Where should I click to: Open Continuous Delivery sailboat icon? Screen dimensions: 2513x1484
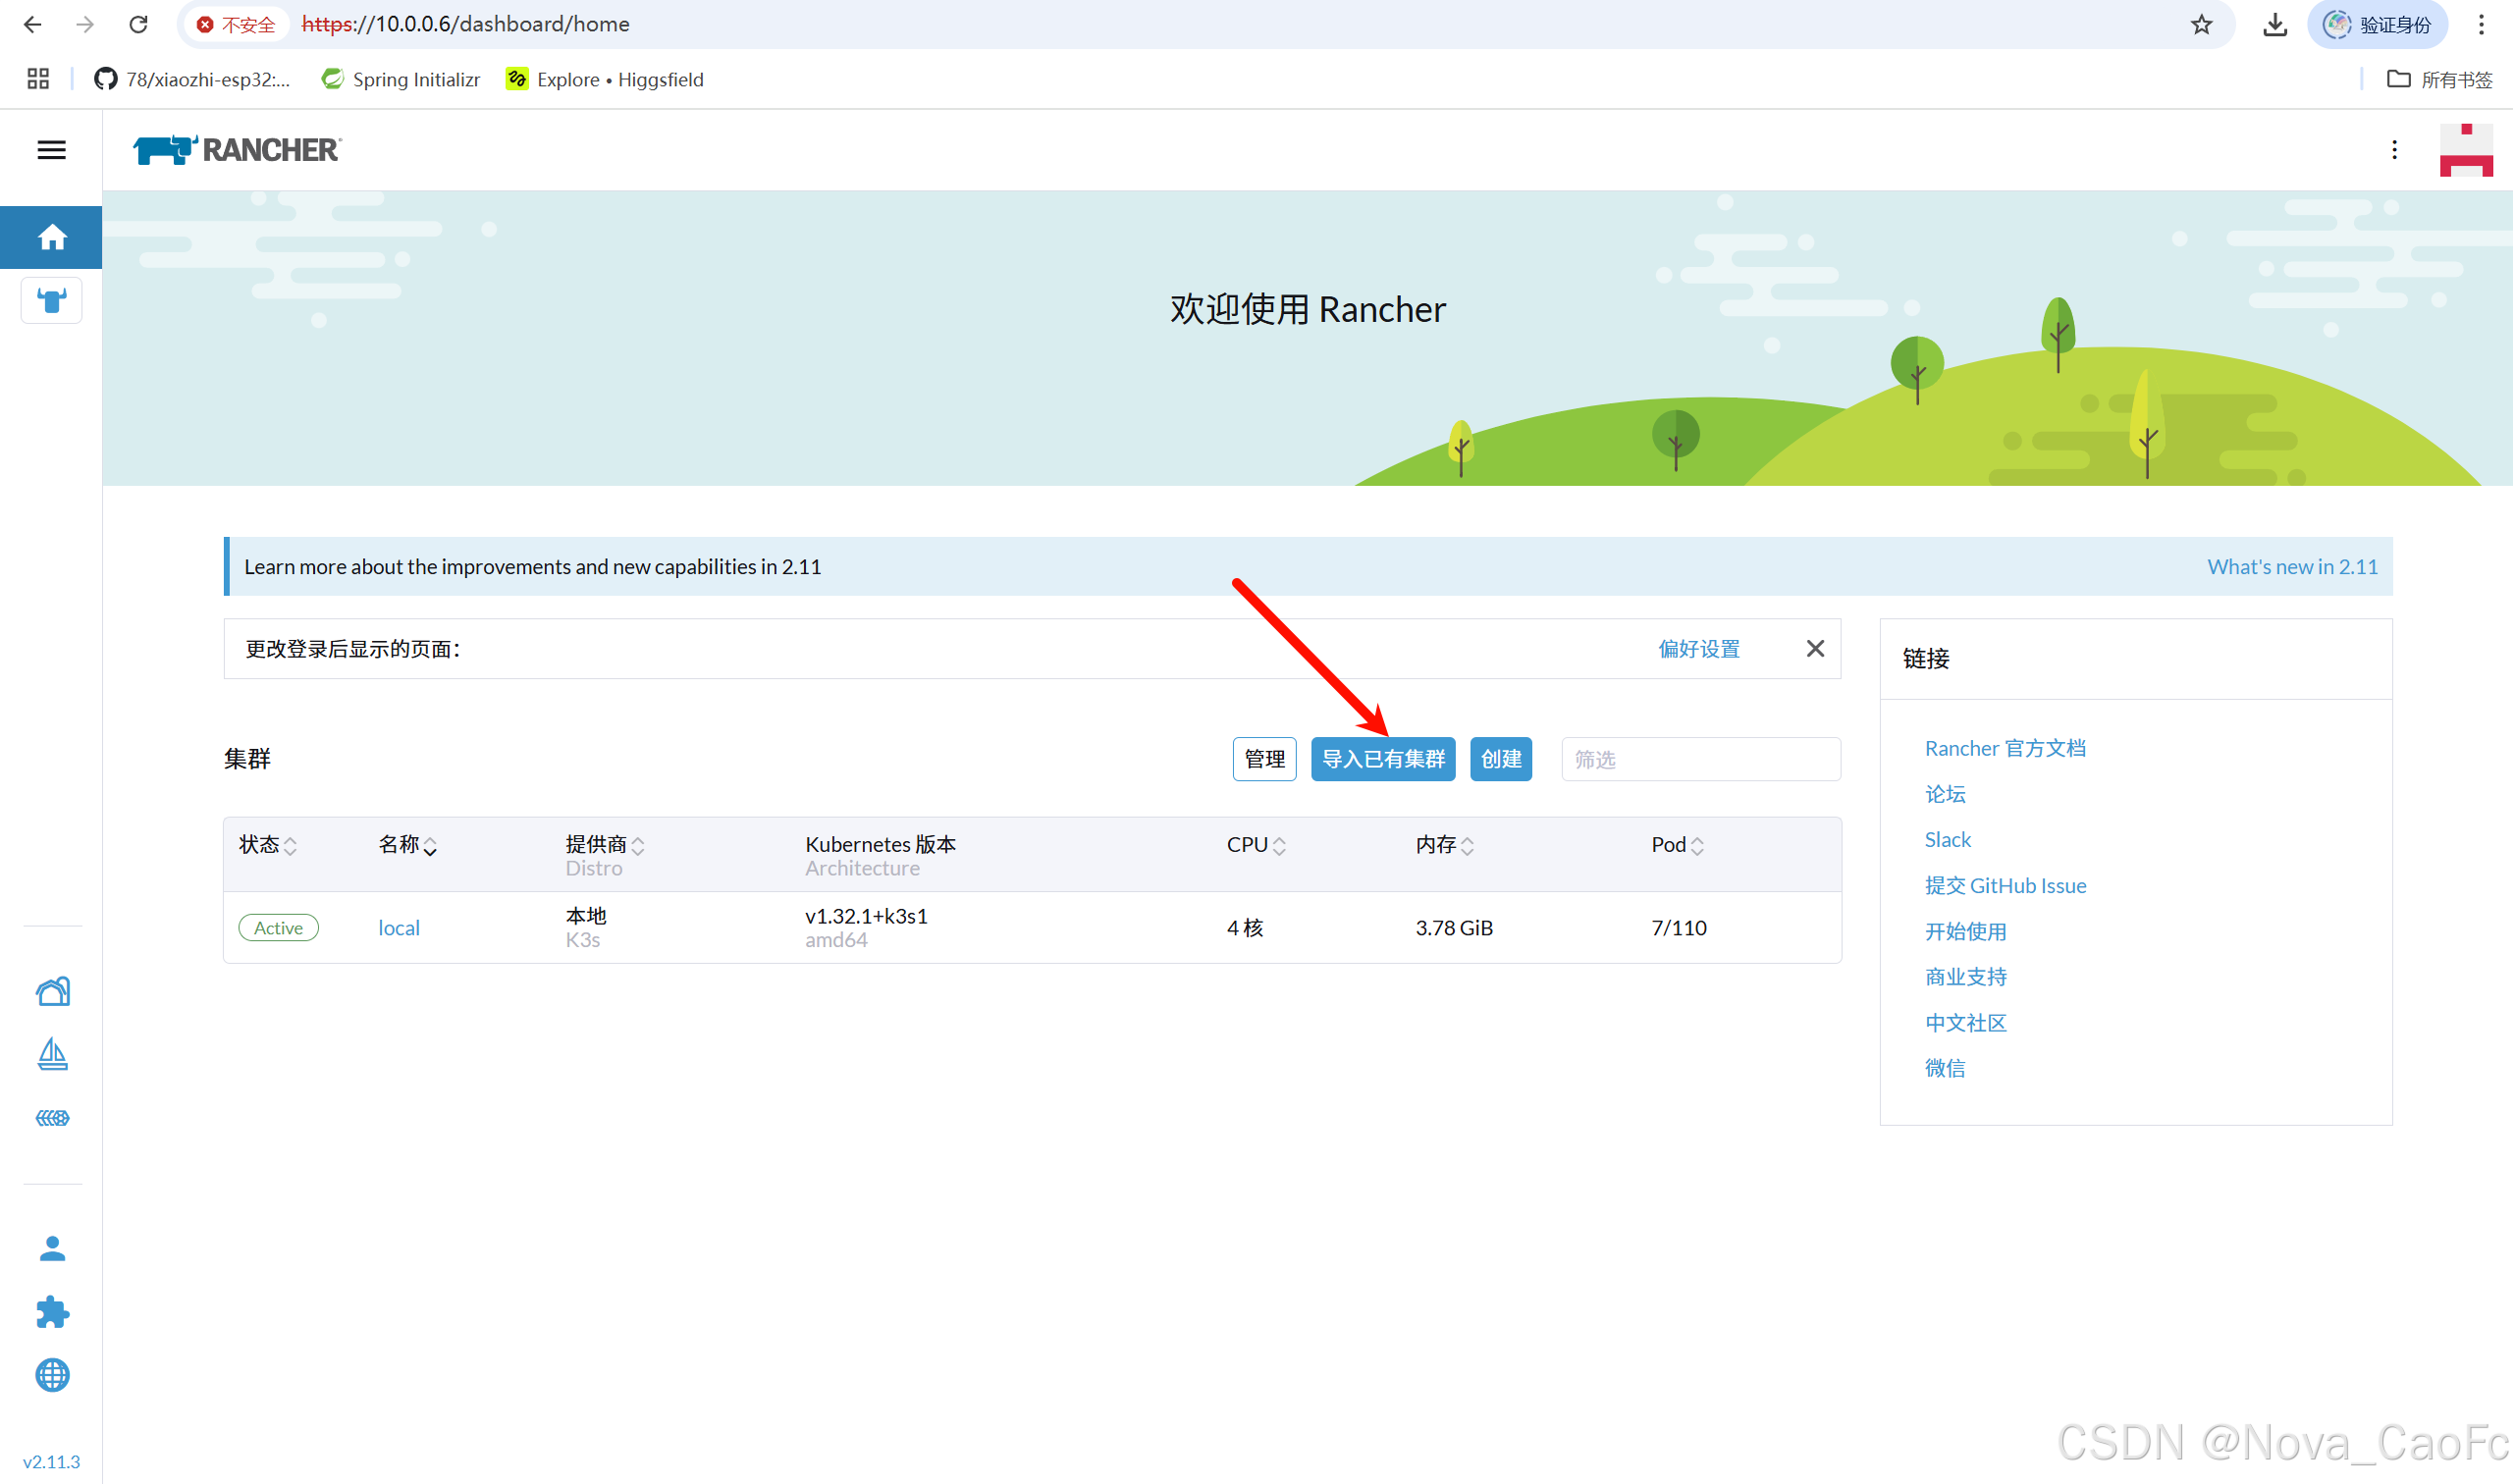(52, 1054)
